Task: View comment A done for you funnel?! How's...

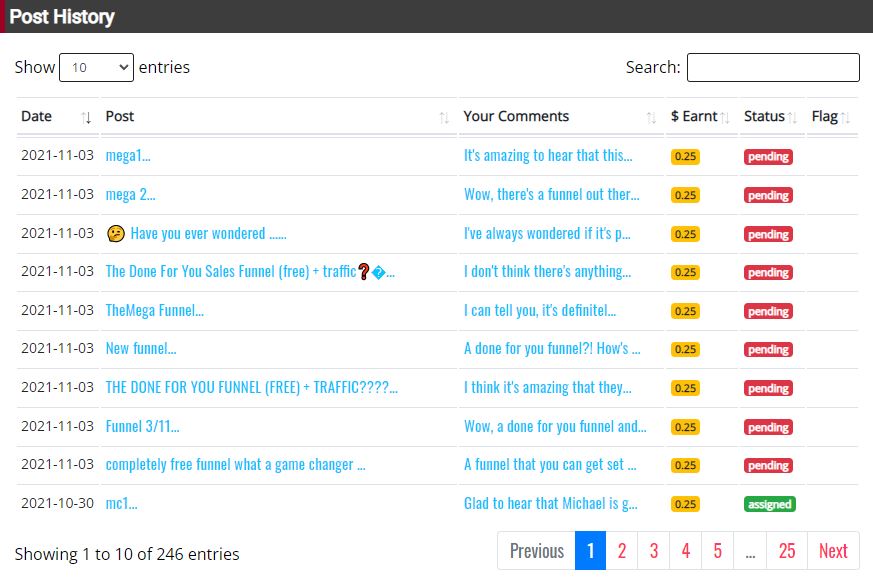Action: [x=552, y=349]
